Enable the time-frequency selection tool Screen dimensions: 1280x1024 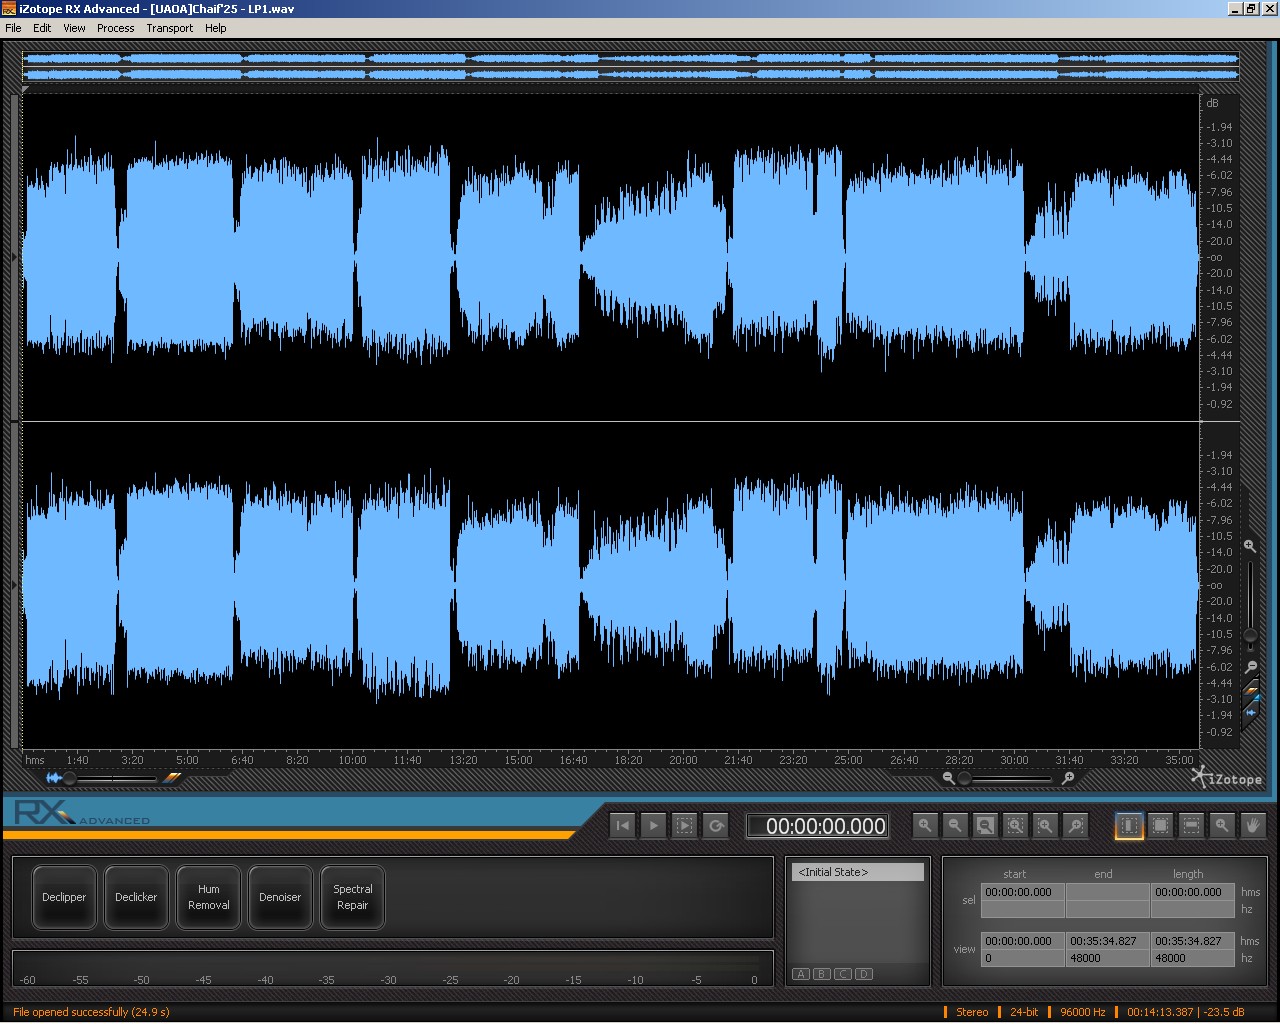(x=1160, y=826)
